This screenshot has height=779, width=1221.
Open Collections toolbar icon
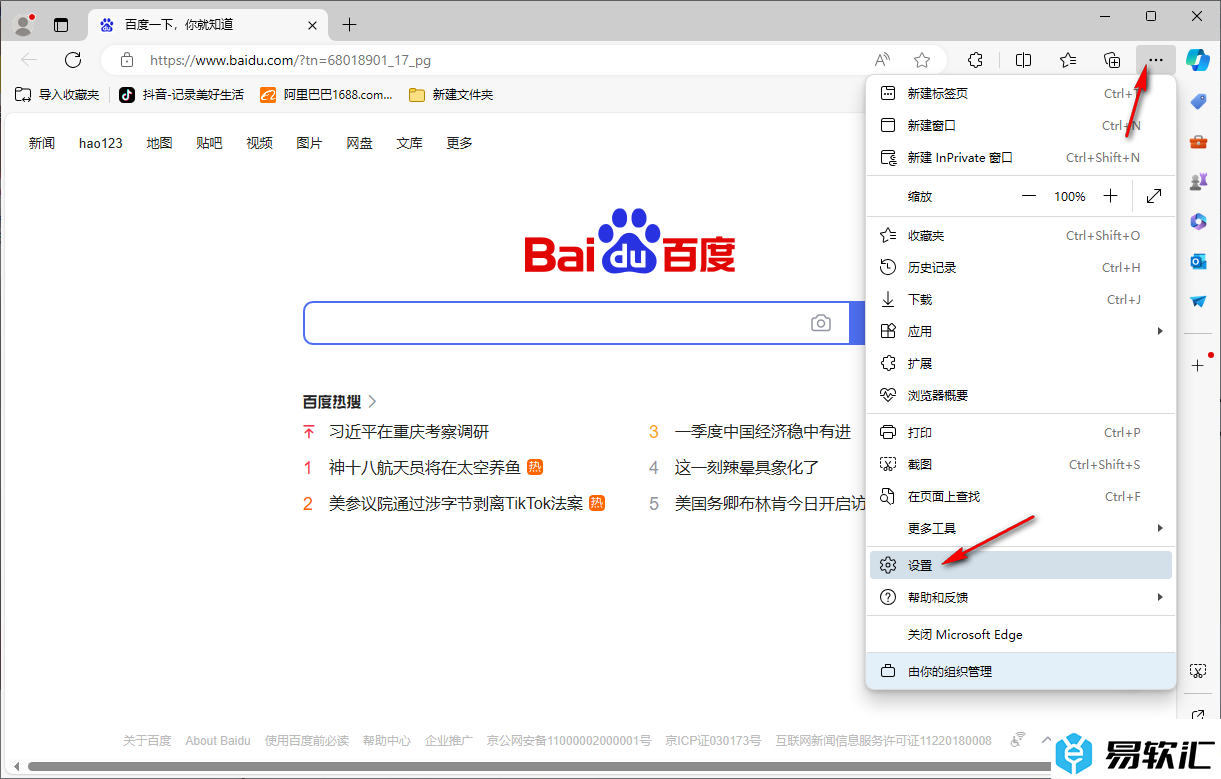click(x=1112, y=60)
